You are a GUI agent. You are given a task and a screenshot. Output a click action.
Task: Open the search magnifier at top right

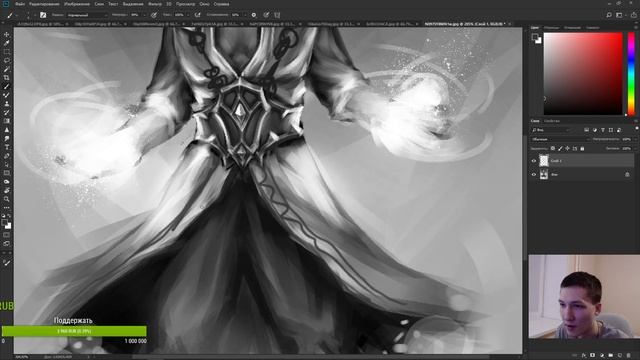point(609,15)
